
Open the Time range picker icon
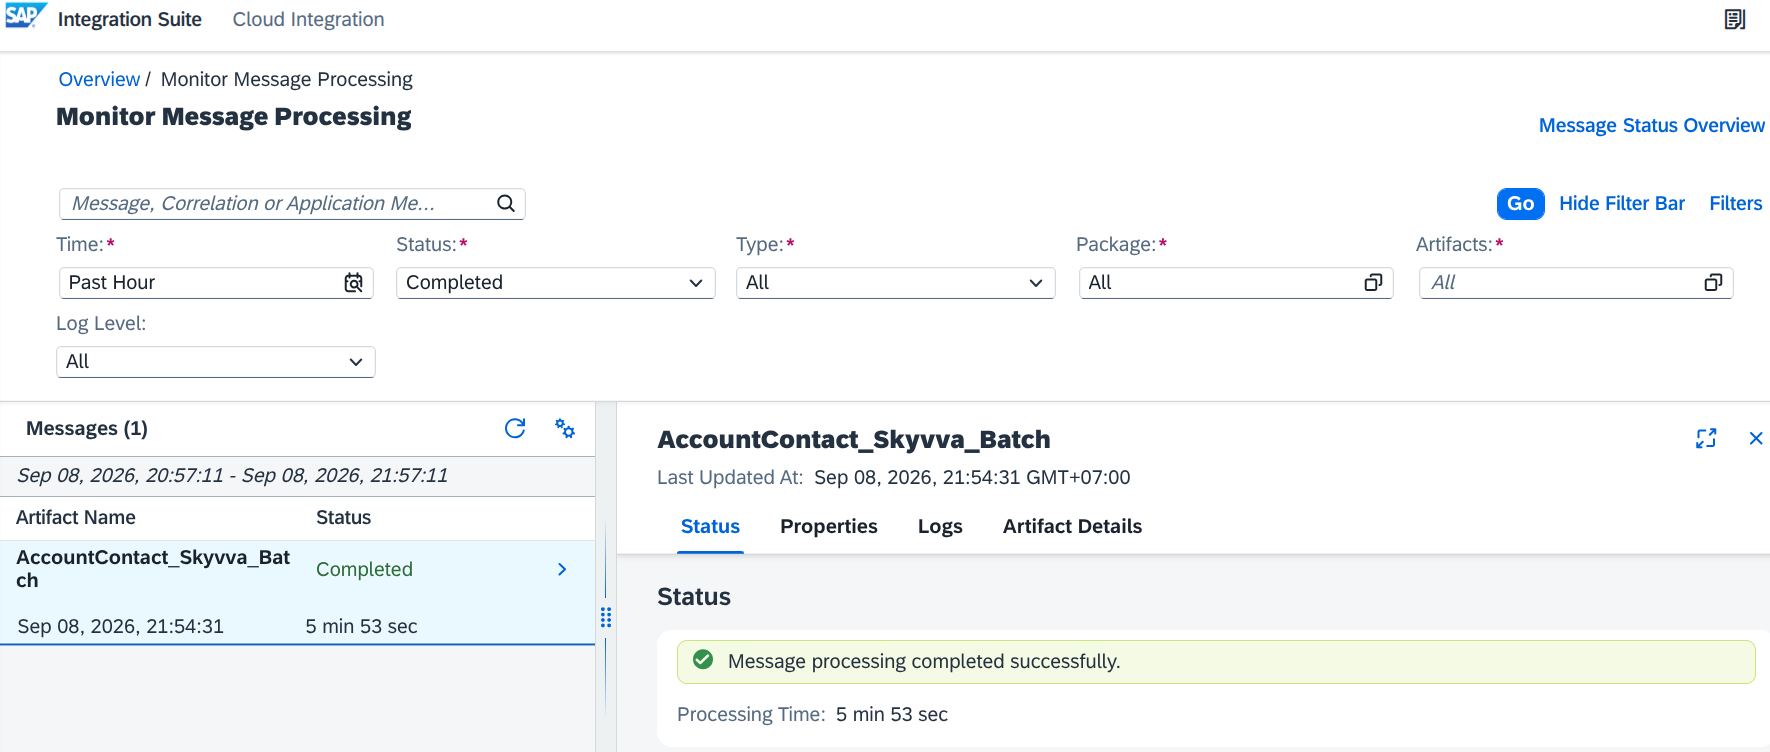(353, 283)
